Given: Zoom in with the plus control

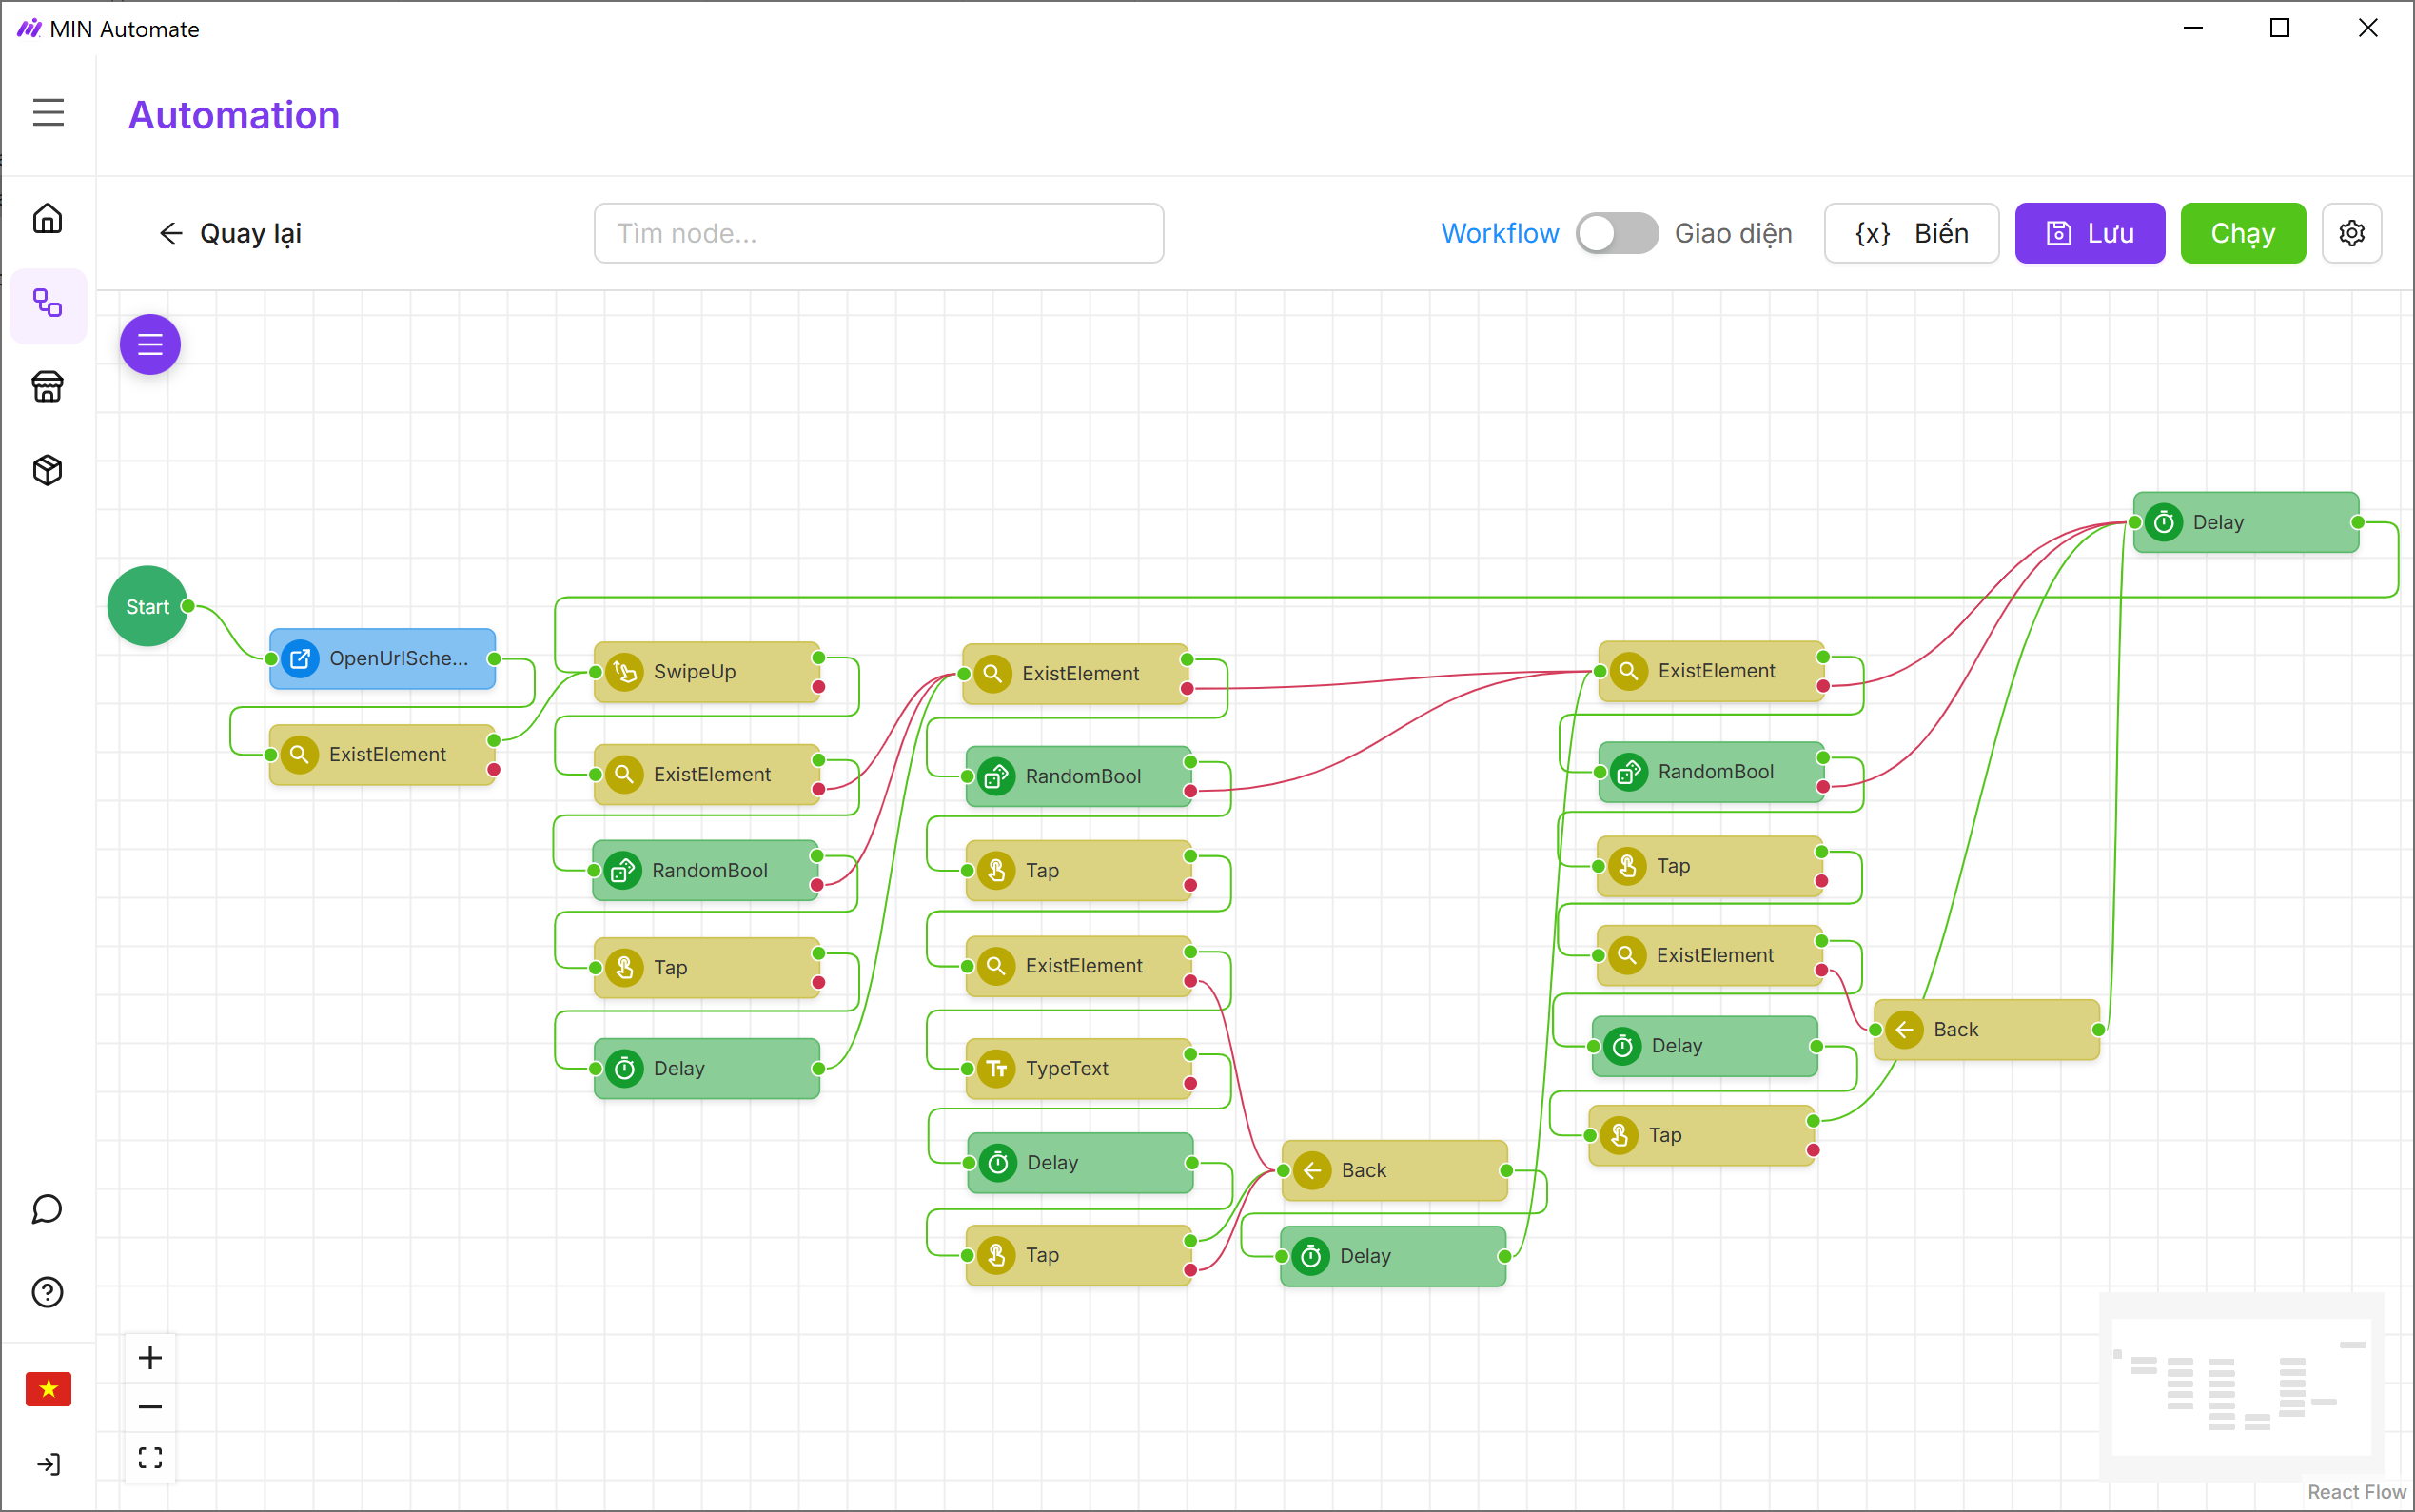Looking at the screenshot, I should [x=150, y=1358].
